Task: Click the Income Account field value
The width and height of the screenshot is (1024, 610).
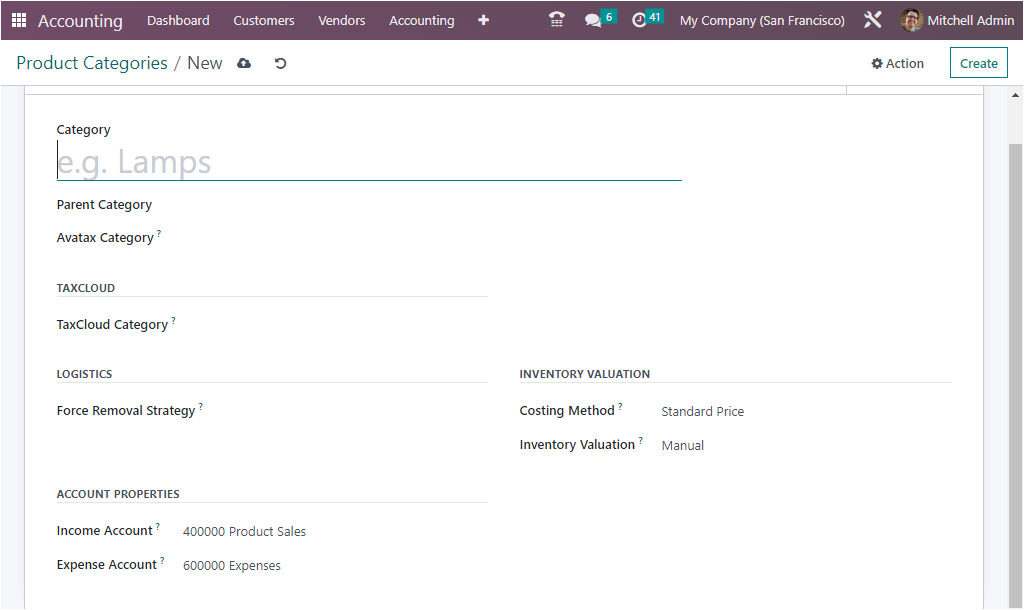Action: point(245,532)
